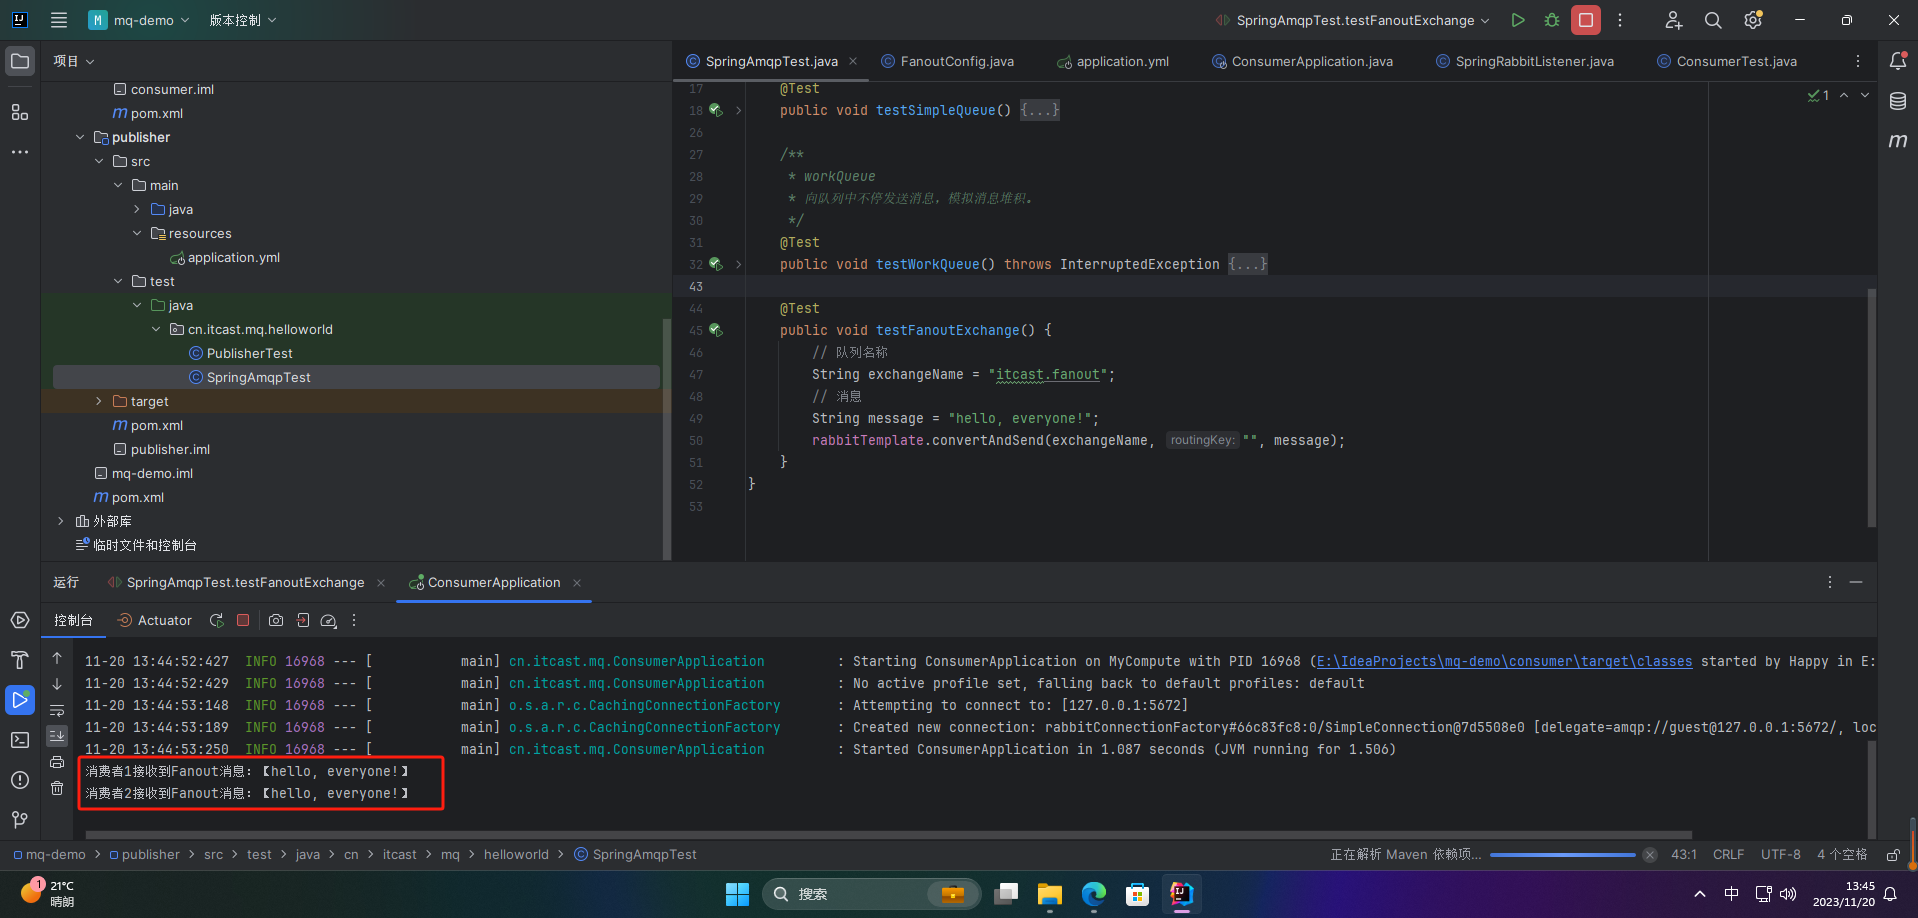The width and height of the screenshot is (1918, 918).
Task: Click console horizontal scrollbar
Action: [x=888, y=835]
